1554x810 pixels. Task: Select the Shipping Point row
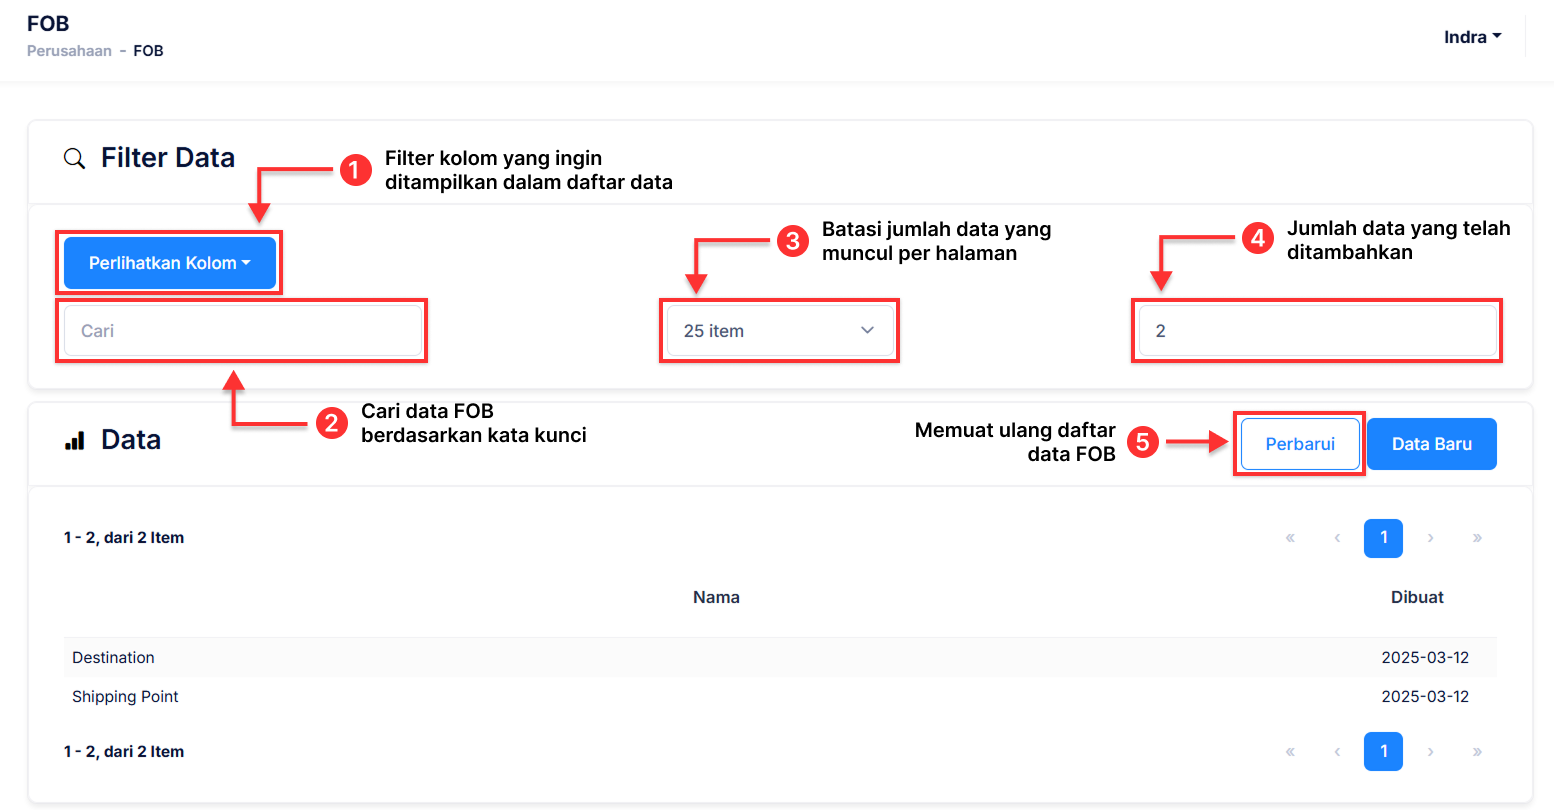coord(125,696)
